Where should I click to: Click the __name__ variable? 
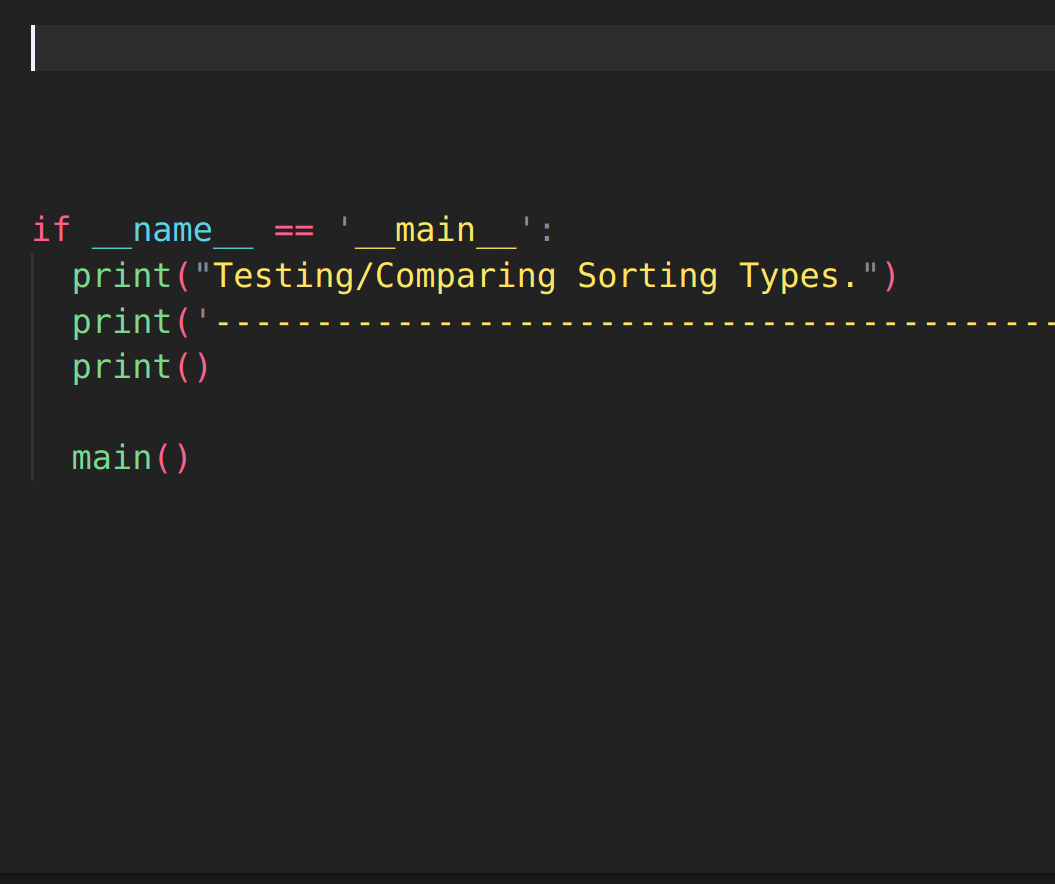tap(172, 230)
